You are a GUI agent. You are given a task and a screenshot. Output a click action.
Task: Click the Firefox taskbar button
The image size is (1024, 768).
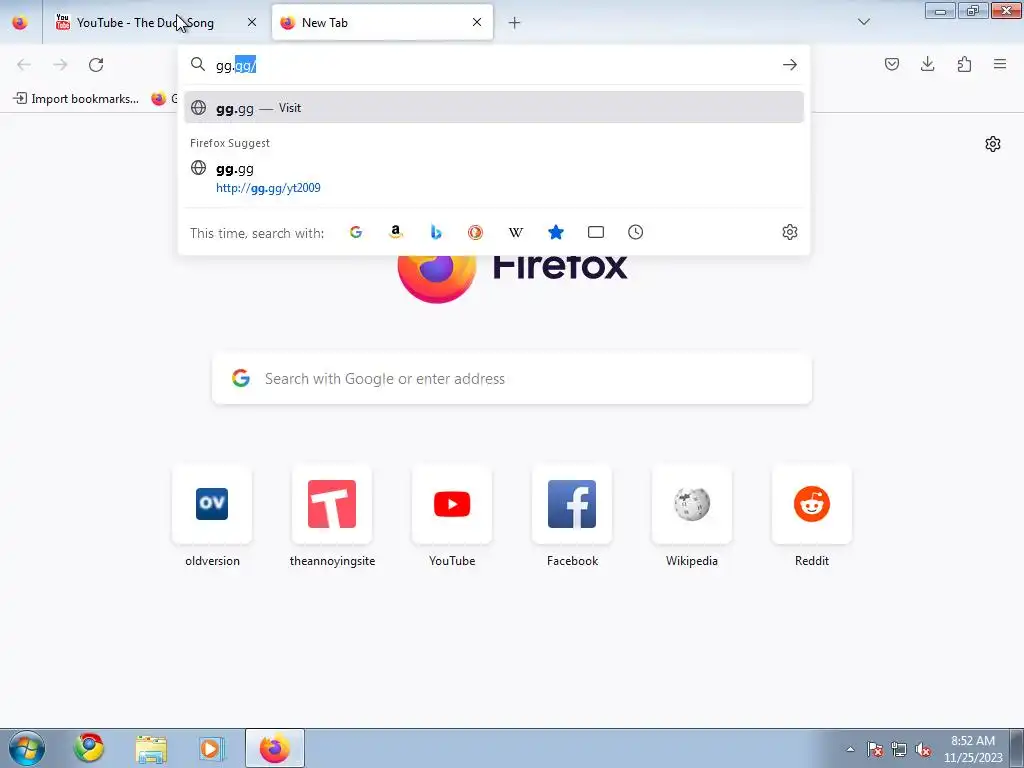tap(275, 748)
